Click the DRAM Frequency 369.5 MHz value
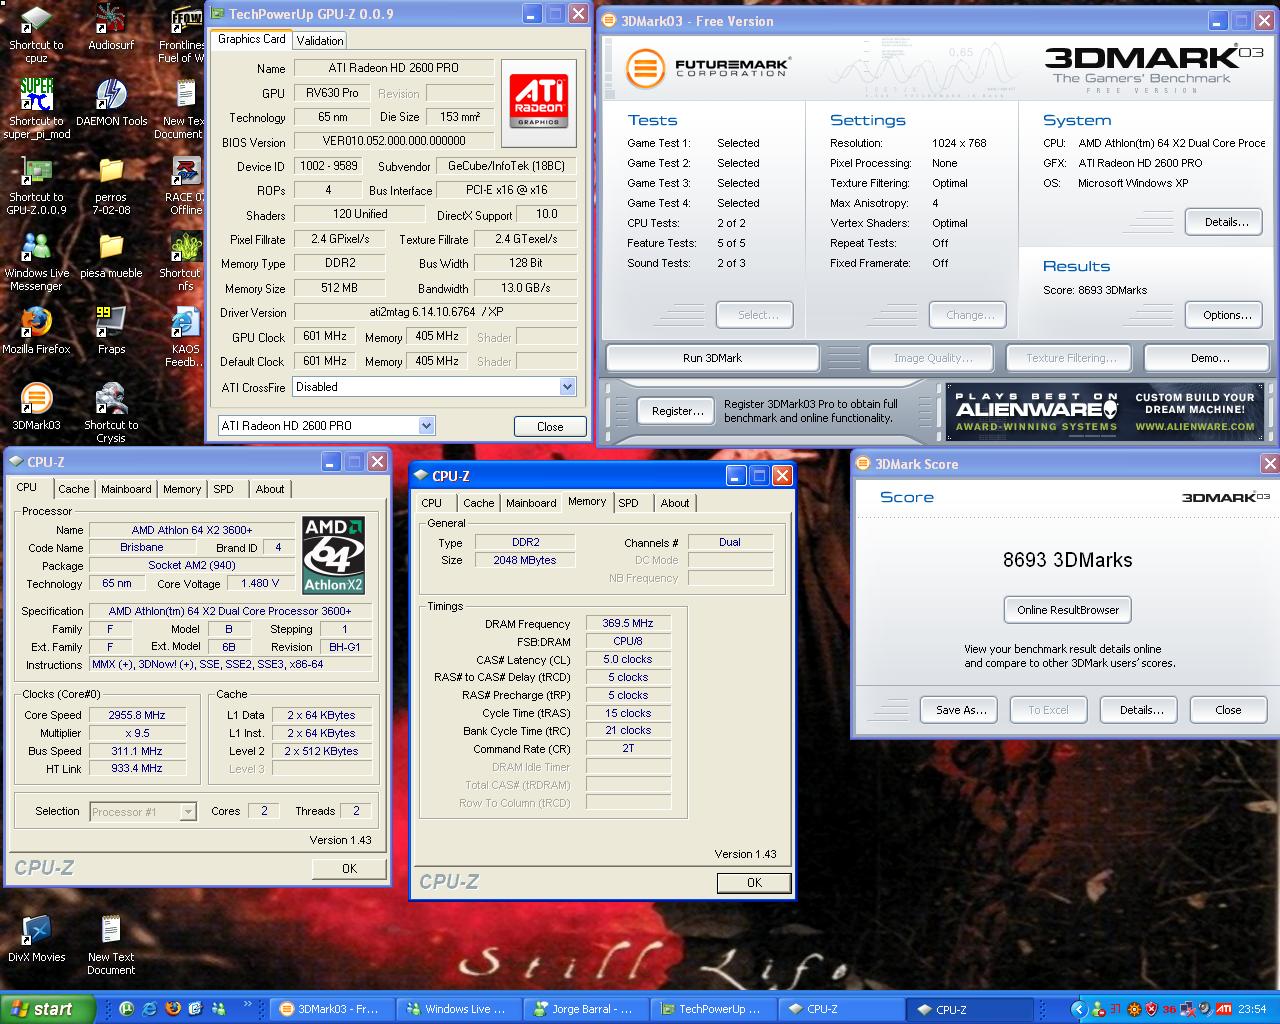The width and height of the screenshot is (1280, 1024). (628, 623)
